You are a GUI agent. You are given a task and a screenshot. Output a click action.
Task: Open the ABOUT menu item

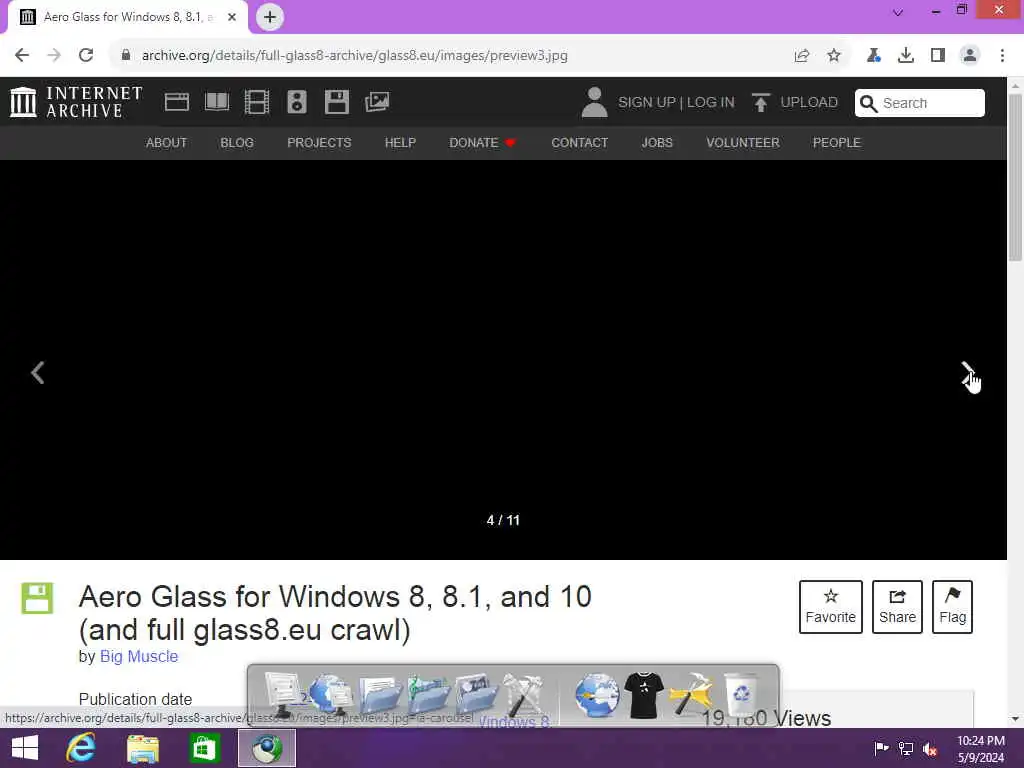pos(166,142)
